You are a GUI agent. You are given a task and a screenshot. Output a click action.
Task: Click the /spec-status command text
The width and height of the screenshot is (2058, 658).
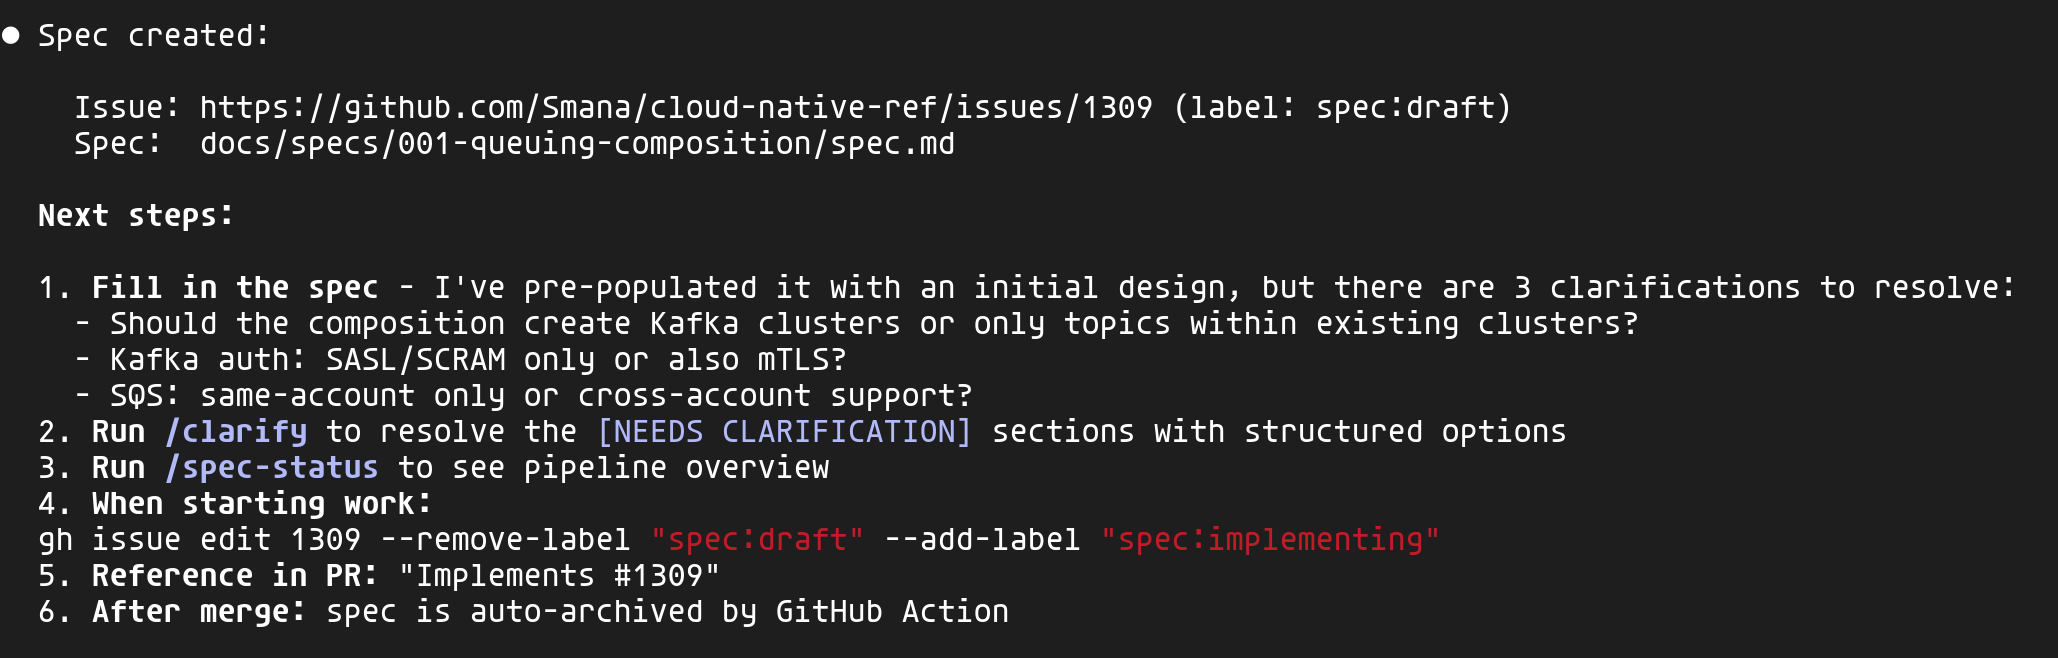[272, 468]
